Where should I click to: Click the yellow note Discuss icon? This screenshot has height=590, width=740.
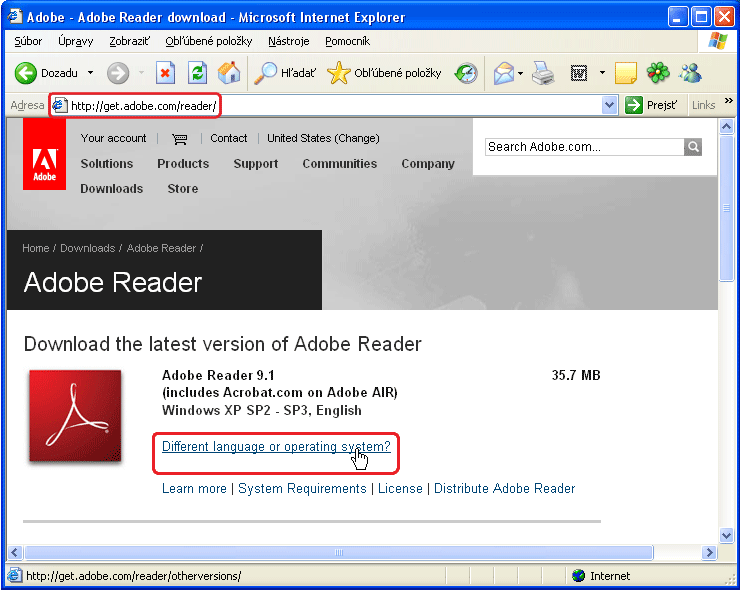(626, 73)
